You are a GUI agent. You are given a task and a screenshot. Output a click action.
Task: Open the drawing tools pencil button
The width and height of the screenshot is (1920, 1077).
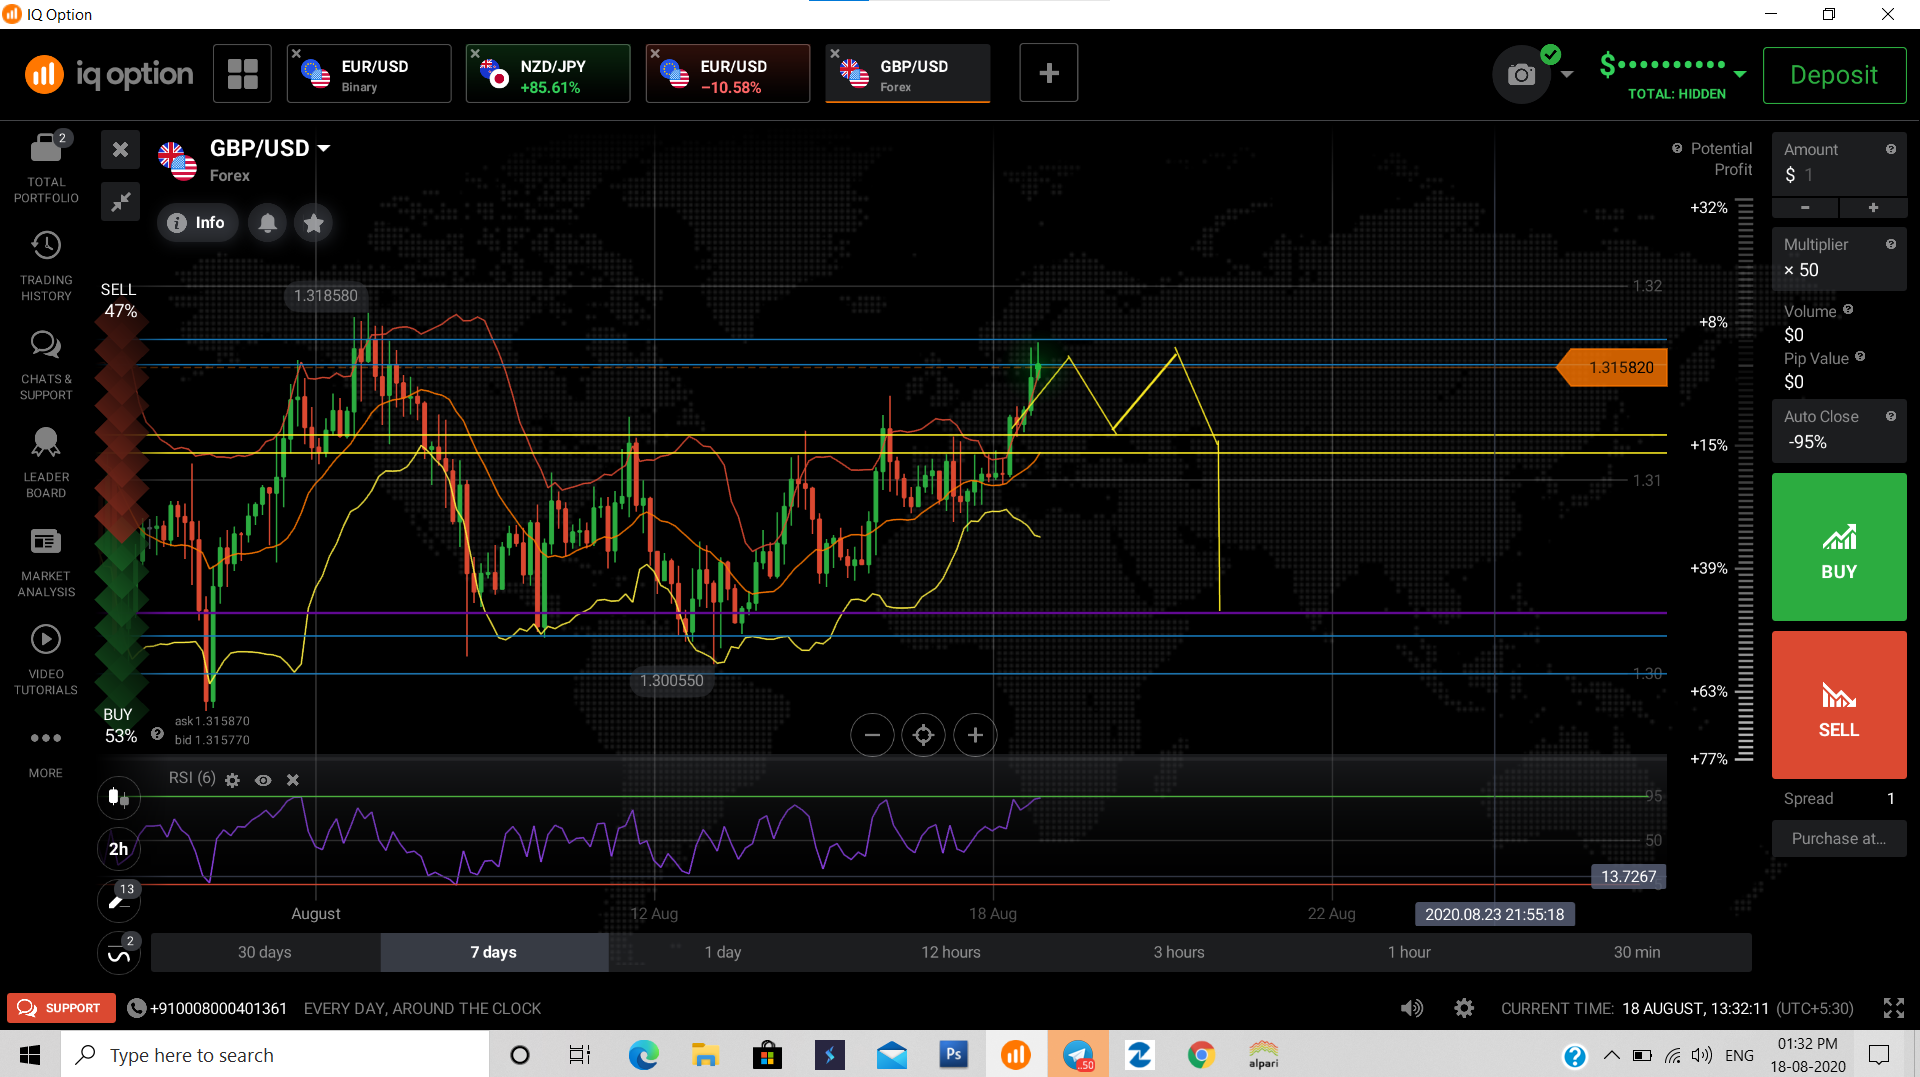click(x=119, y=901)
